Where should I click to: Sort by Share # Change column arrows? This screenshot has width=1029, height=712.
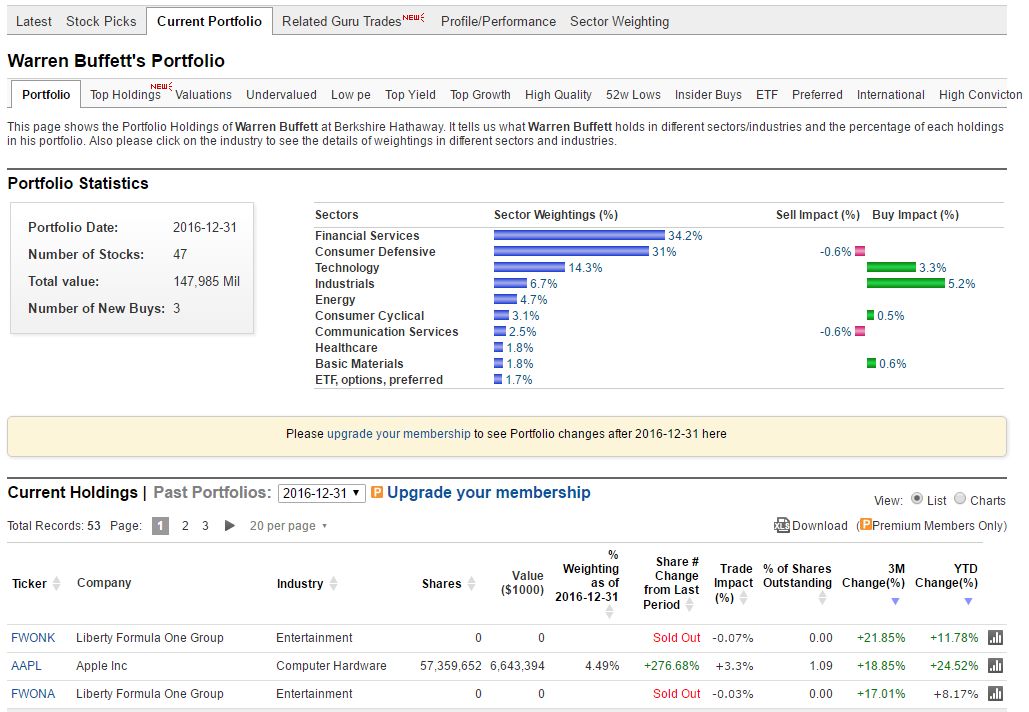[x=689, y=605]
